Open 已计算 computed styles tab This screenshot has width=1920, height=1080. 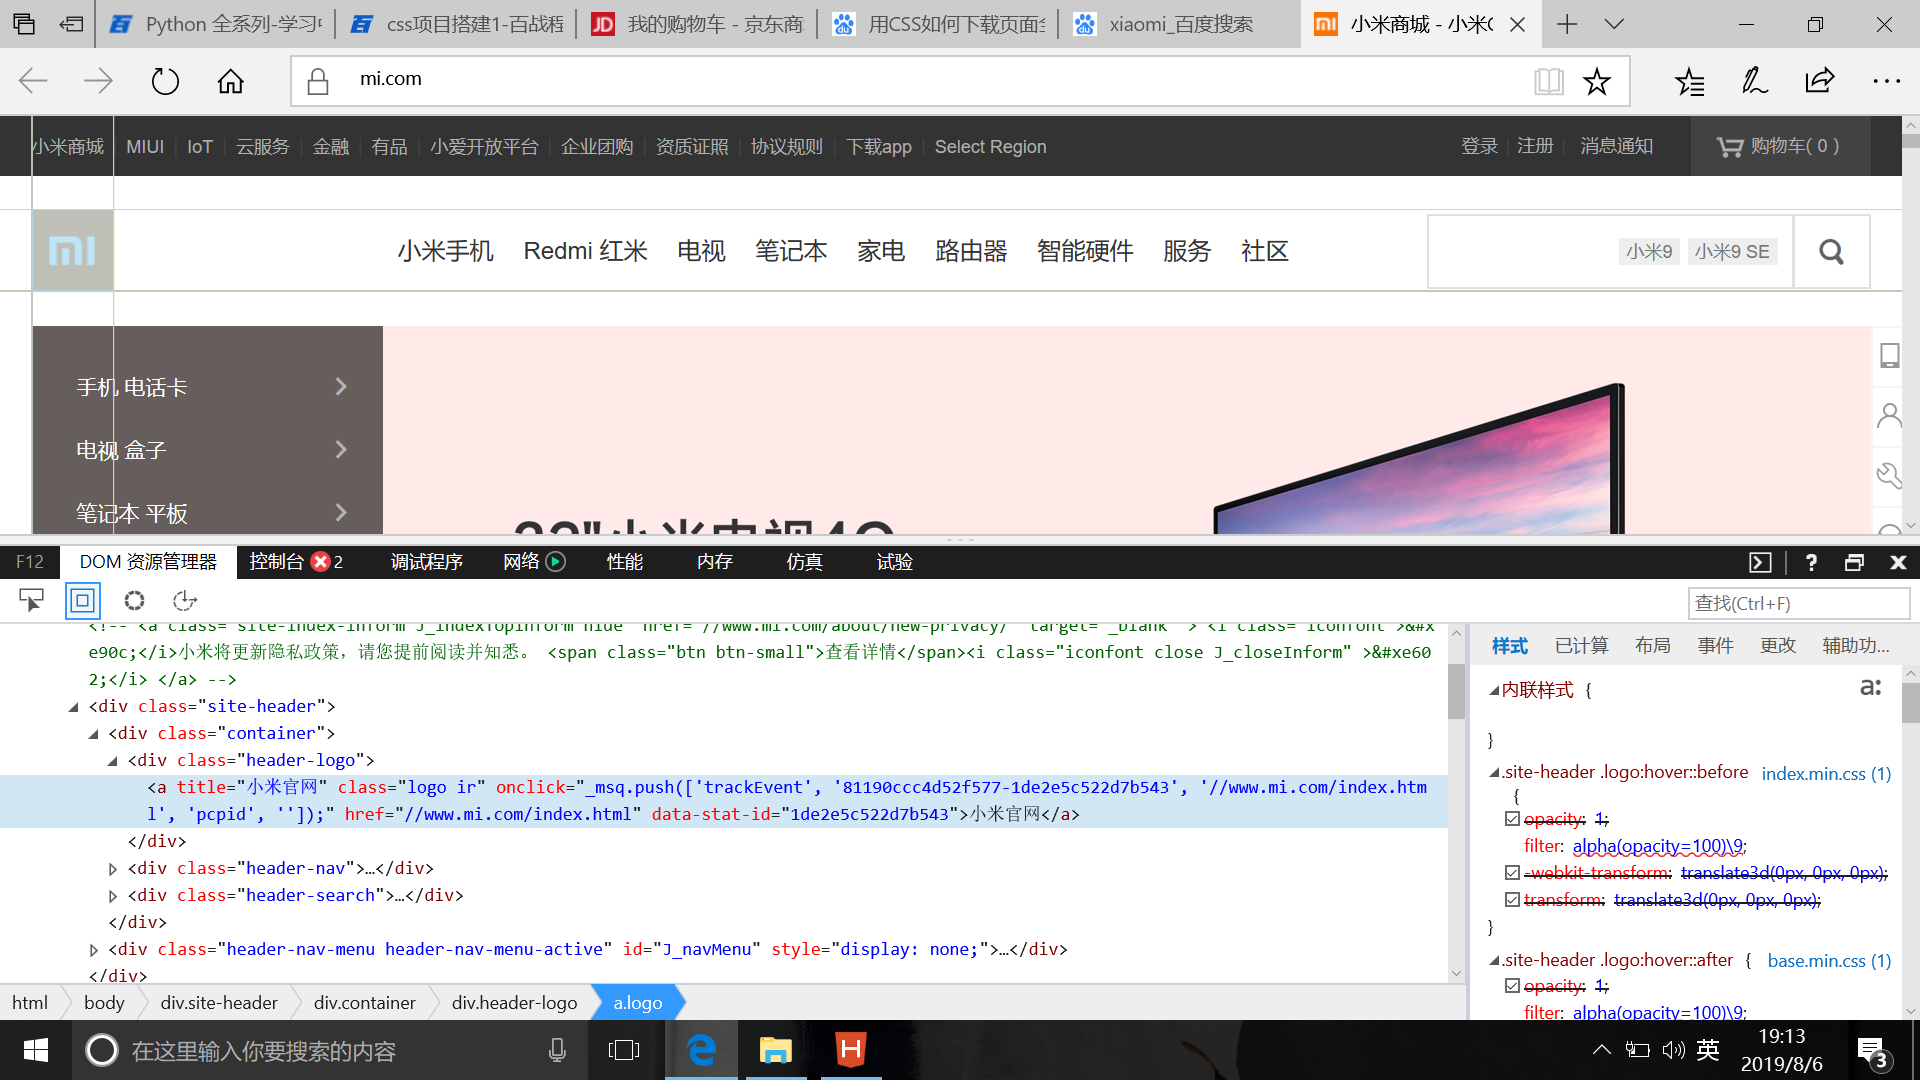click(1582, 646)
